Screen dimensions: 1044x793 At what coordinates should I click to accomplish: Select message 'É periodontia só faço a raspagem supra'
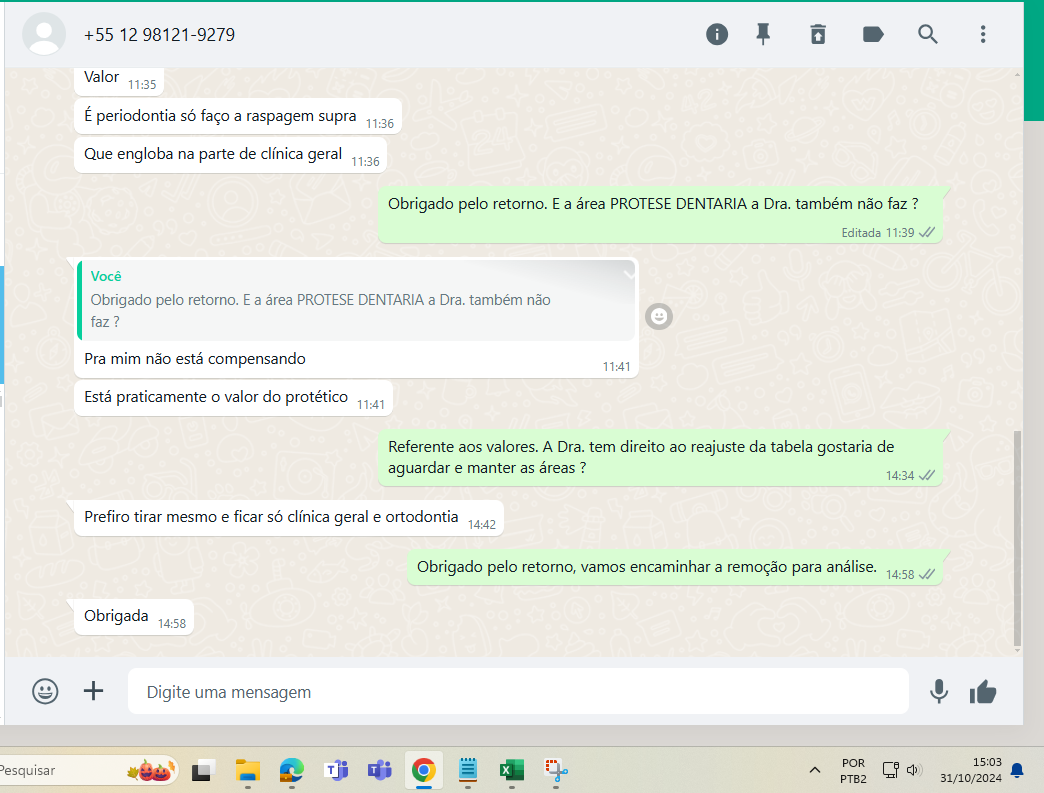point(238,117)
